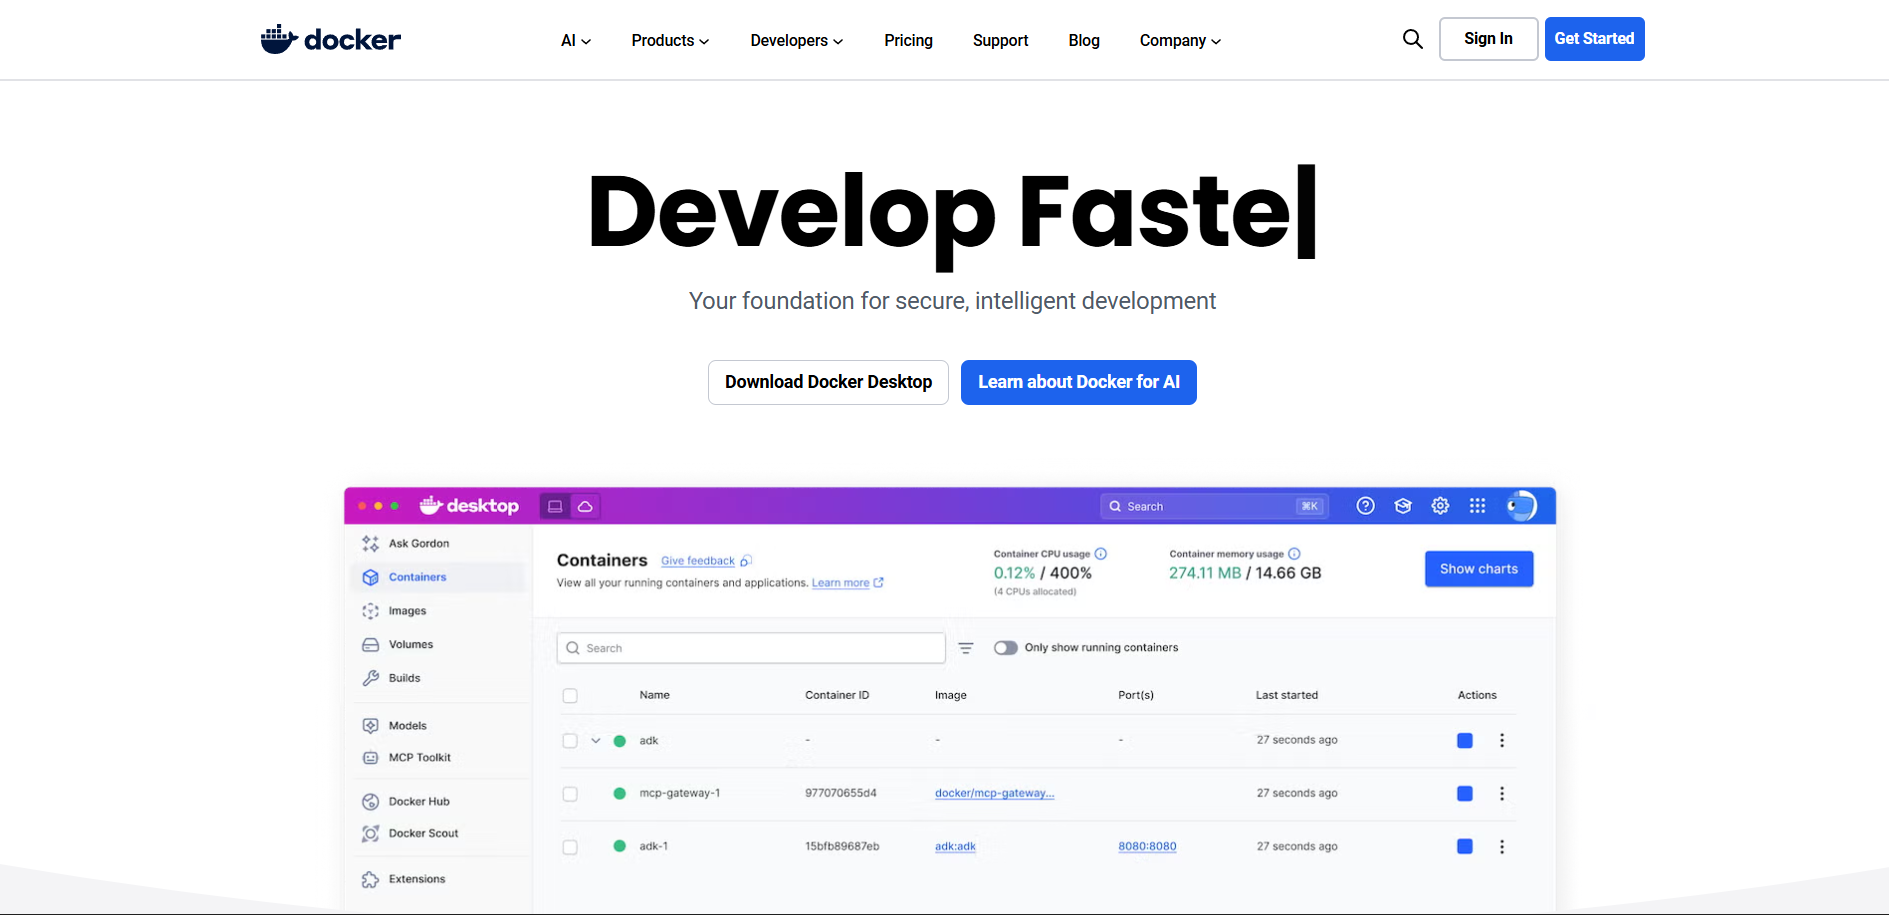1889x915 pixels.
Task: Click the user avatar in Docker Desktop
Action: 1521,506
